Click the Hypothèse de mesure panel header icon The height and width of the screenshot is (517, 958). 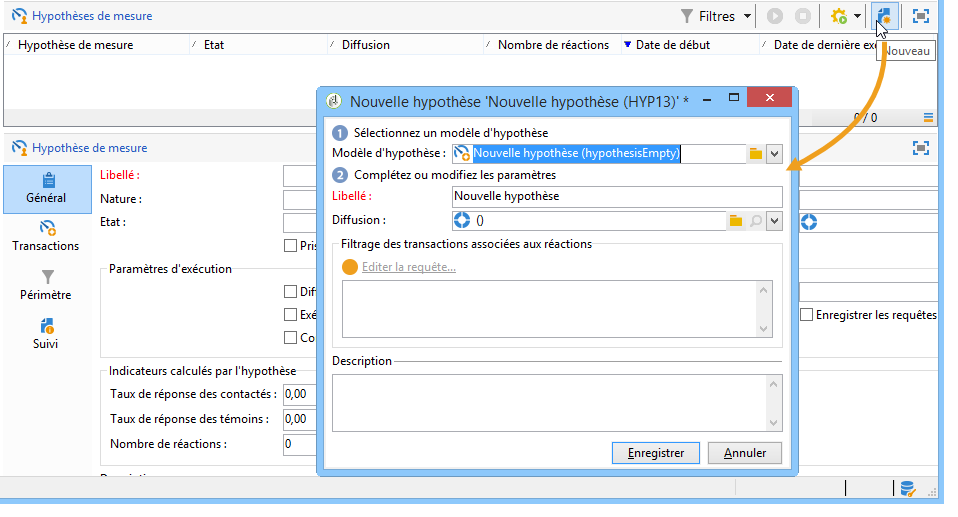tap(20, 148)
